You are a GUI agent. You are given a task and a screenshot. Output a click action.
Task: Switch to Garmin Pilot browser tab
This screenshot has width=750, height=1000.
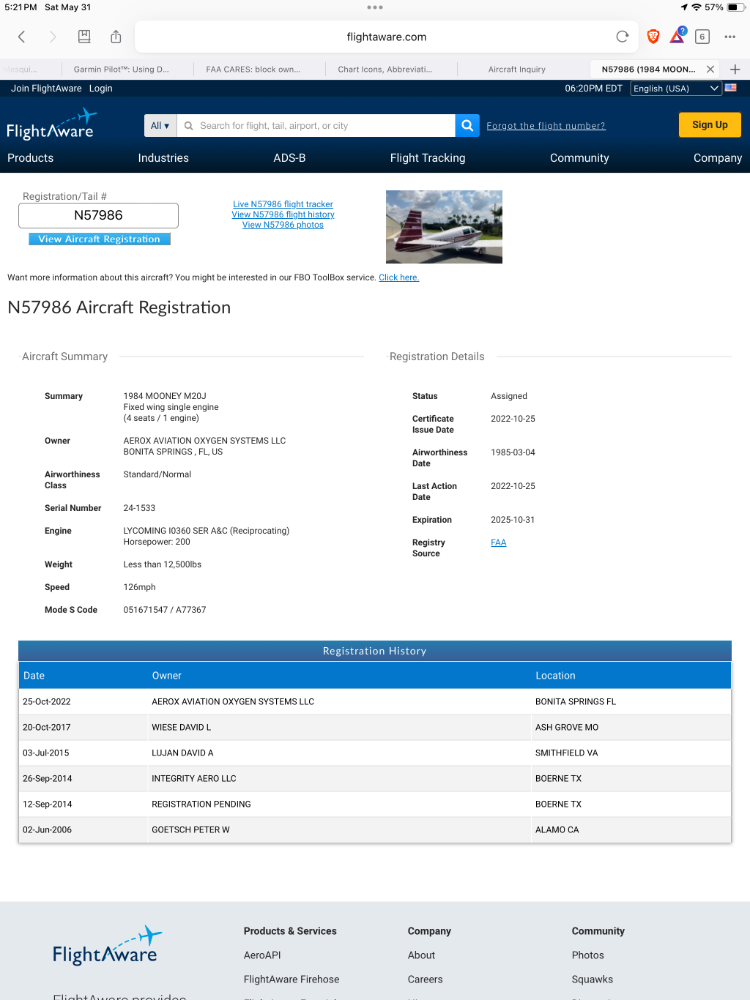click(121, 69)
